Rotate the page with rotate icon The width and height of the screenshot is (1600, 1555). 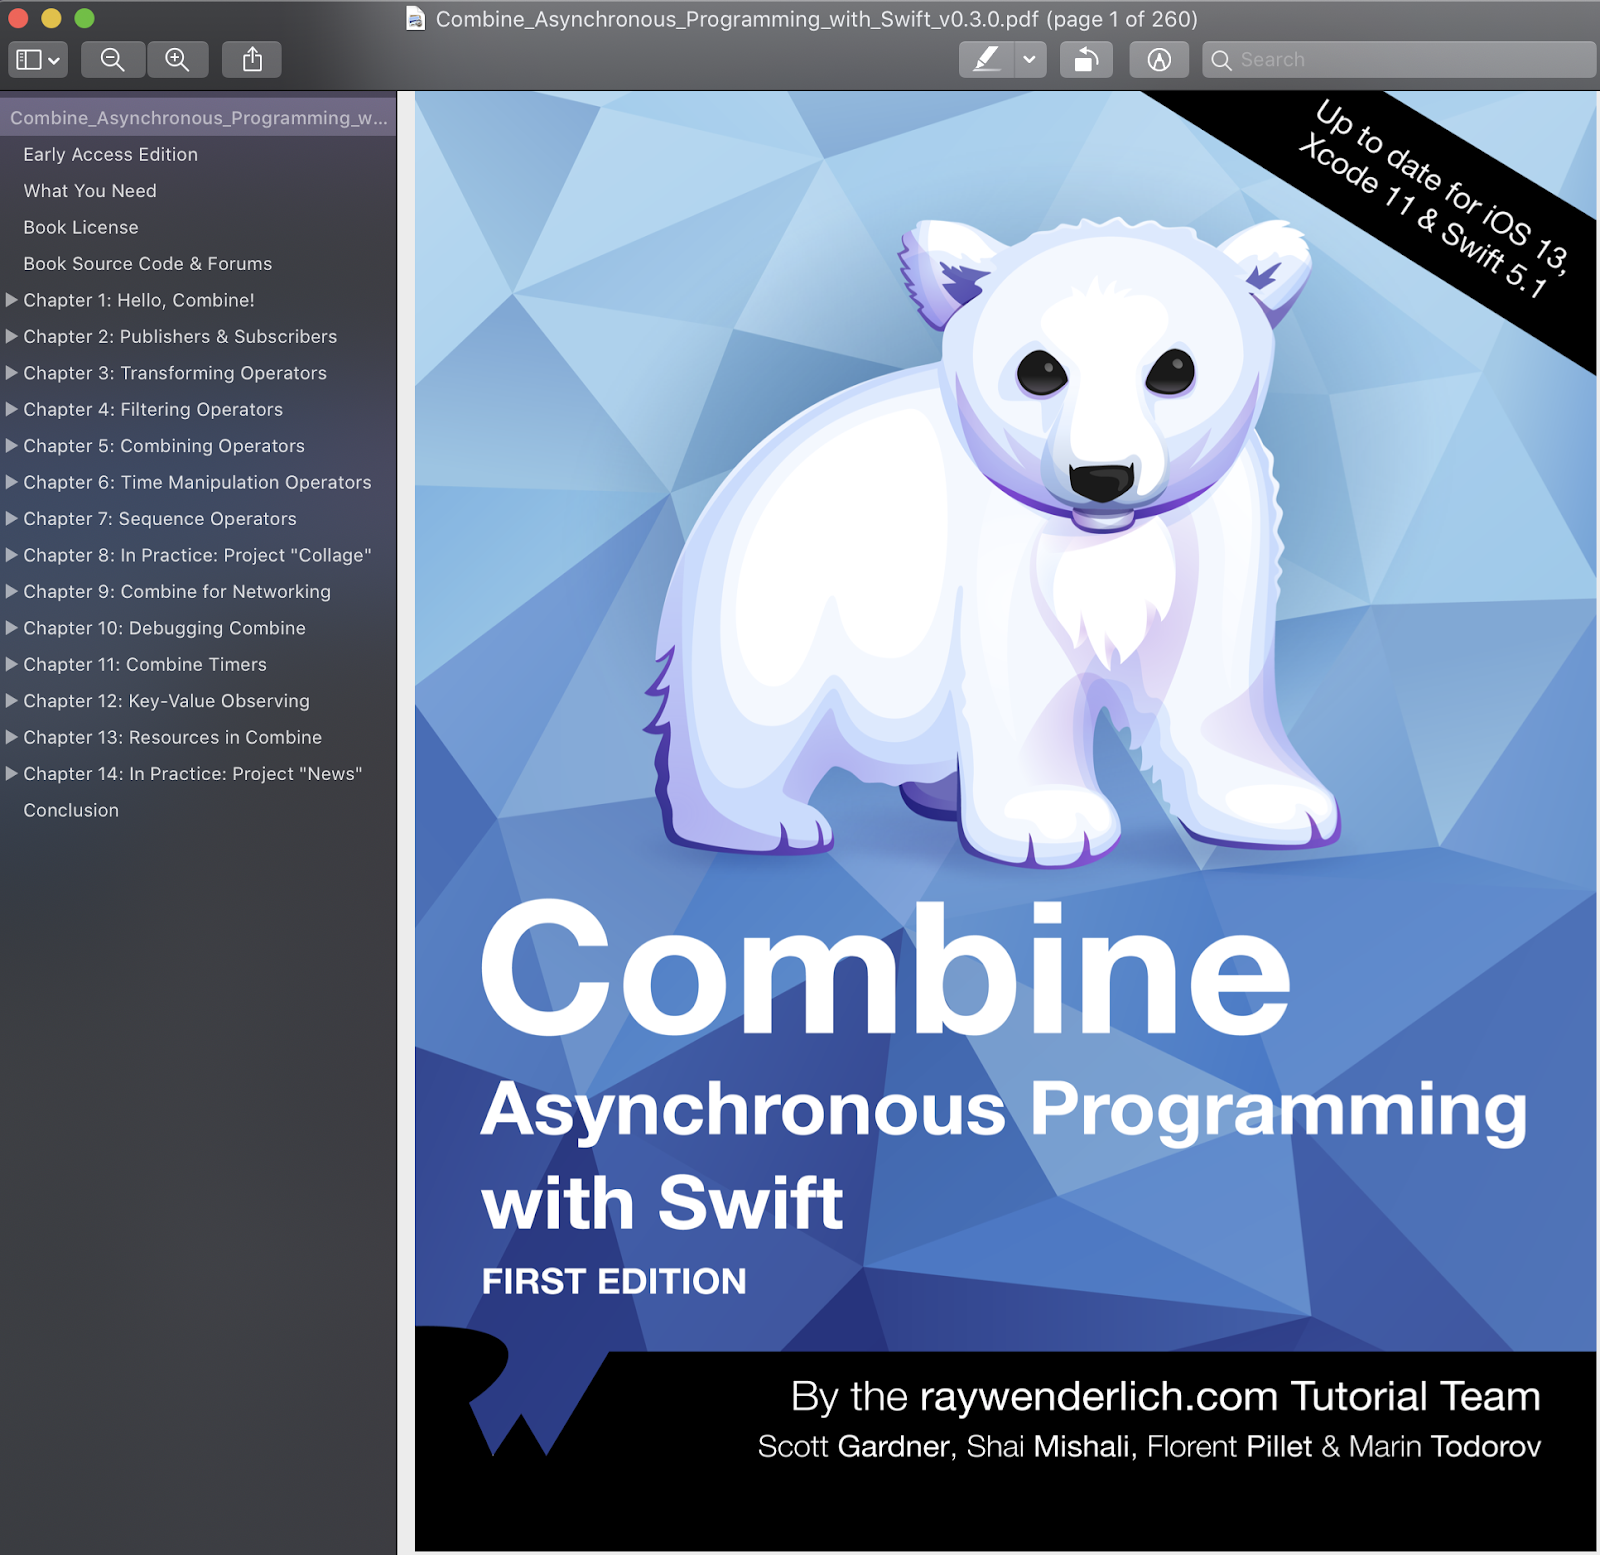coord(1086,60)
